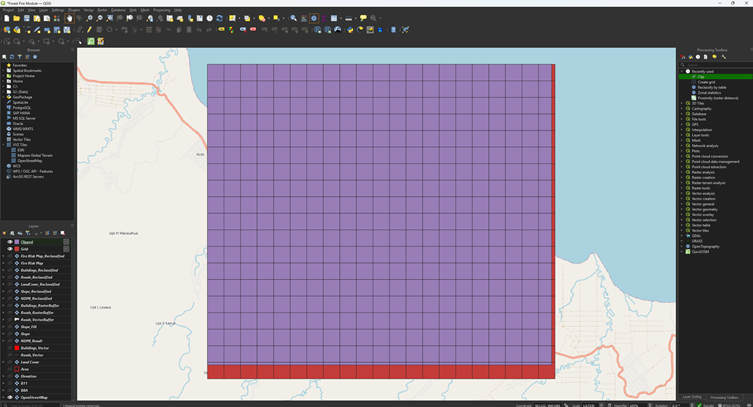Click the Open Project folder icon
Viewport: 753px width, 407px height.
pos(15,18)
